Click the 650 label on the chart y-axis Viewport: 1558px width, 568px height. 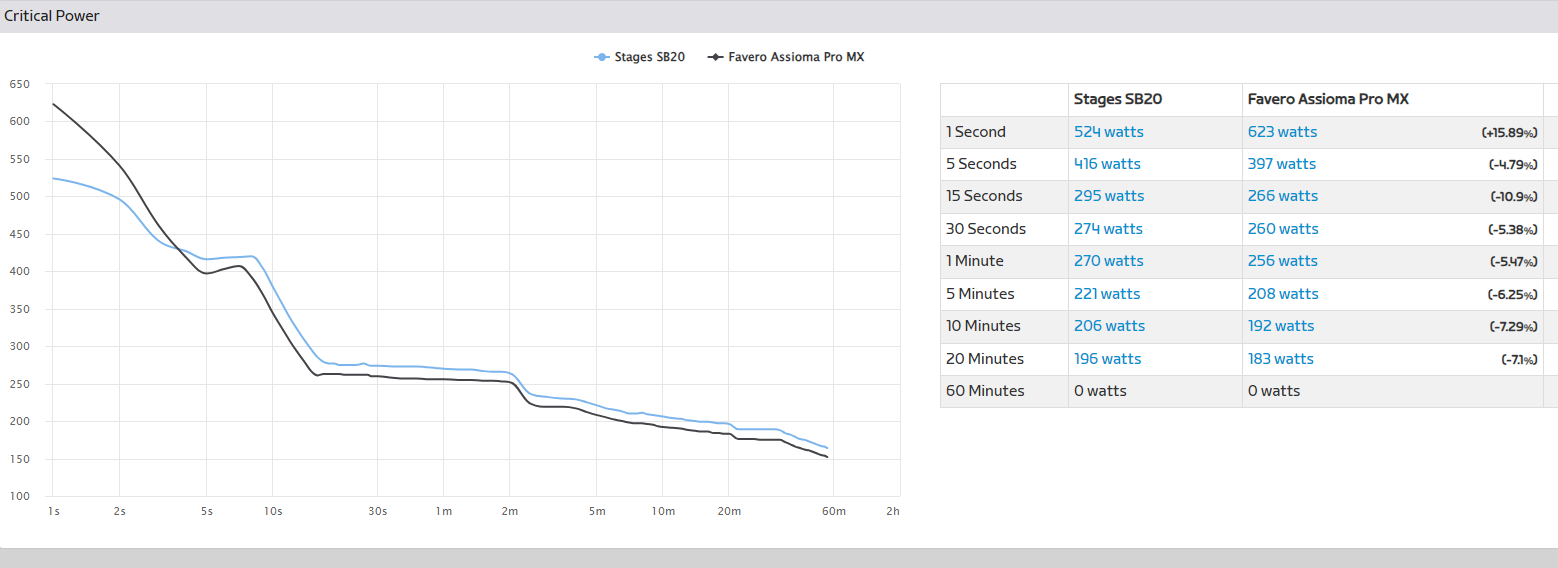click(19, 84)
